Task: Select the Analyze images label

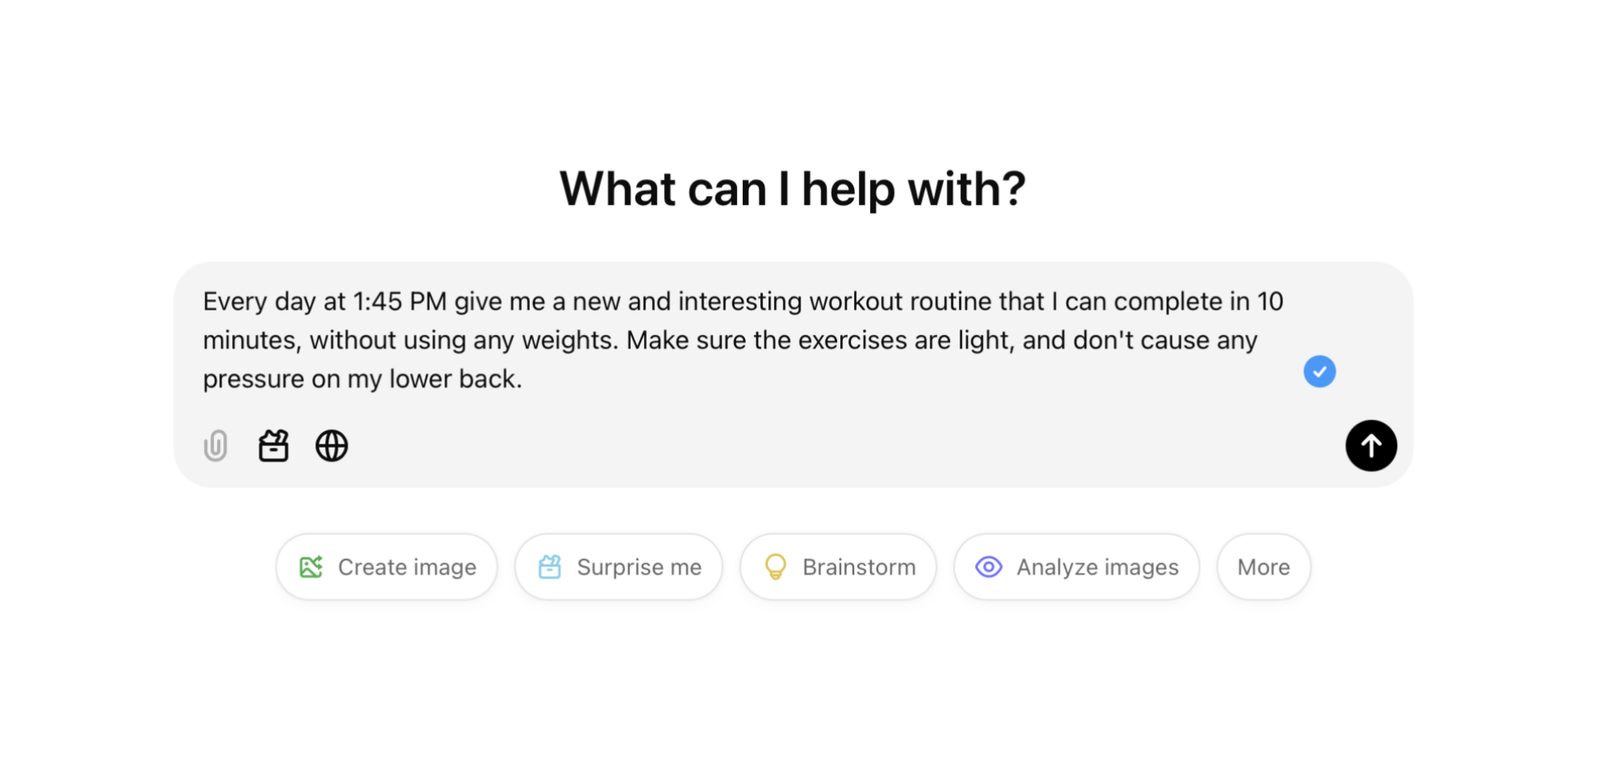Action: [x=1098, y=567]
